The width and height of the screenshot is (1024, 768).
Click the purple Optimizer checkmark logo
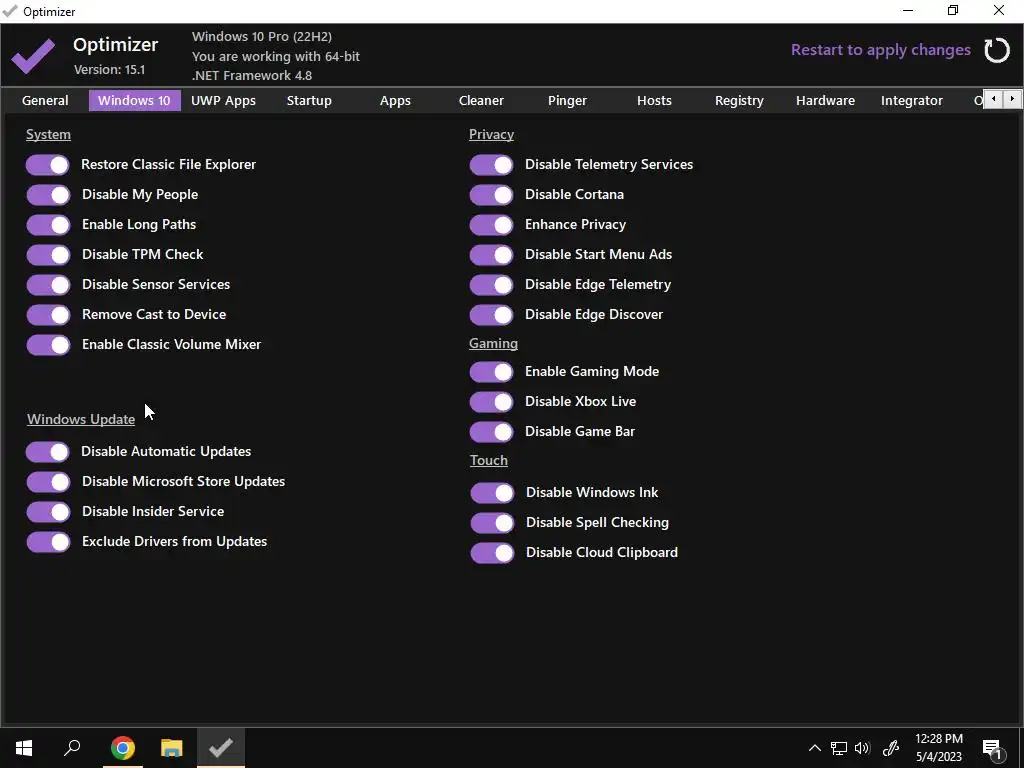point(33,56)
